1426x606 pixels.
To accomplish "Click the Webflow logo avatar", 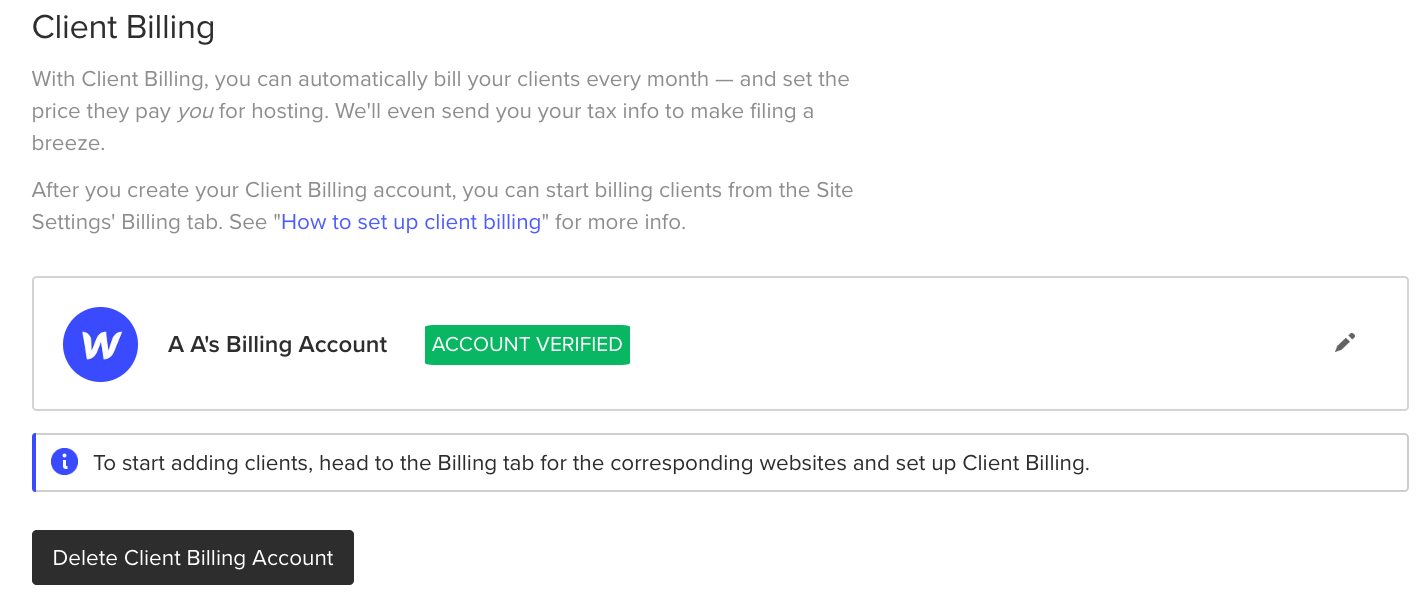I will click(x=100, y=344).
